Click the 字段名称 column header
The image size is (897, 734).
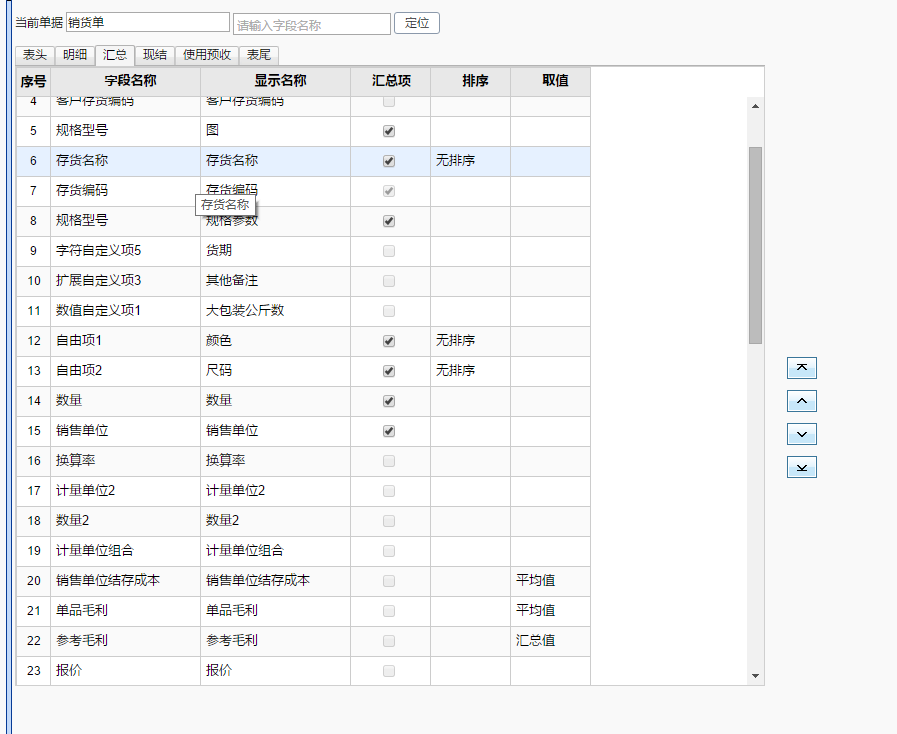pos(125,81)
